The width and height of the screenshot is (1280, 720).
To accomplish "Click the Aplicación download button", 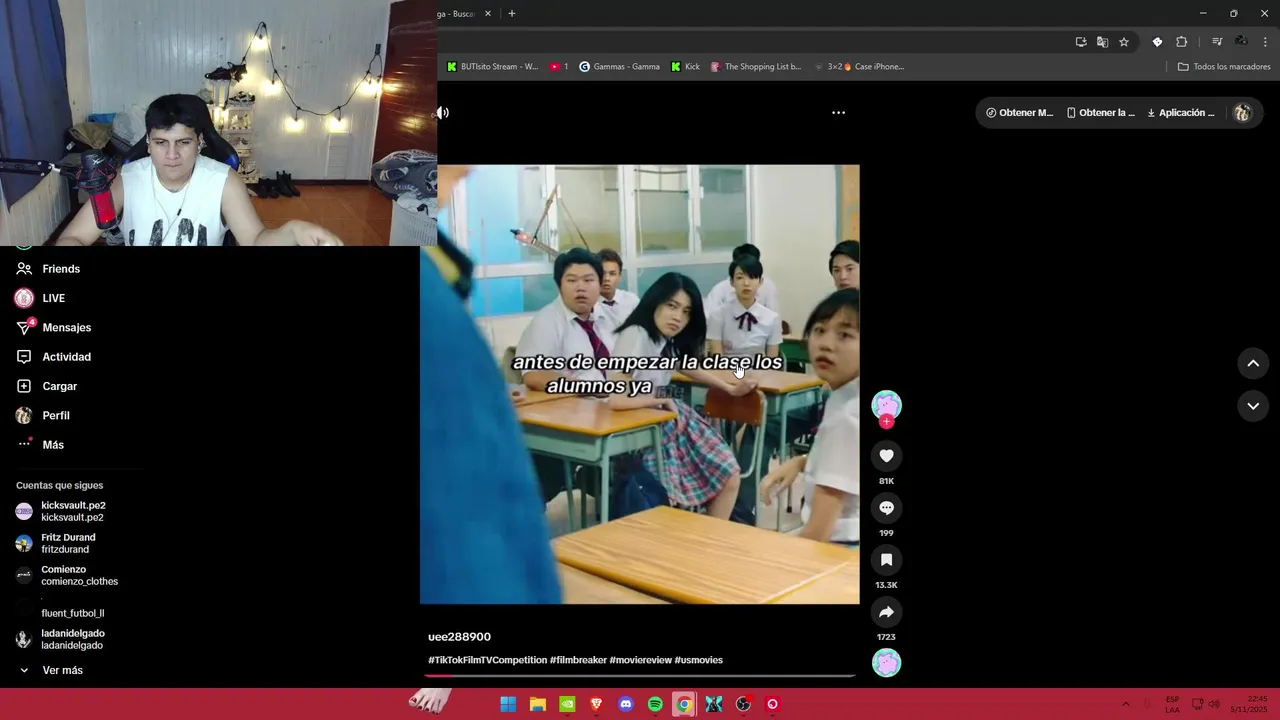I will pyautogui.click(x=1181, y=113).
